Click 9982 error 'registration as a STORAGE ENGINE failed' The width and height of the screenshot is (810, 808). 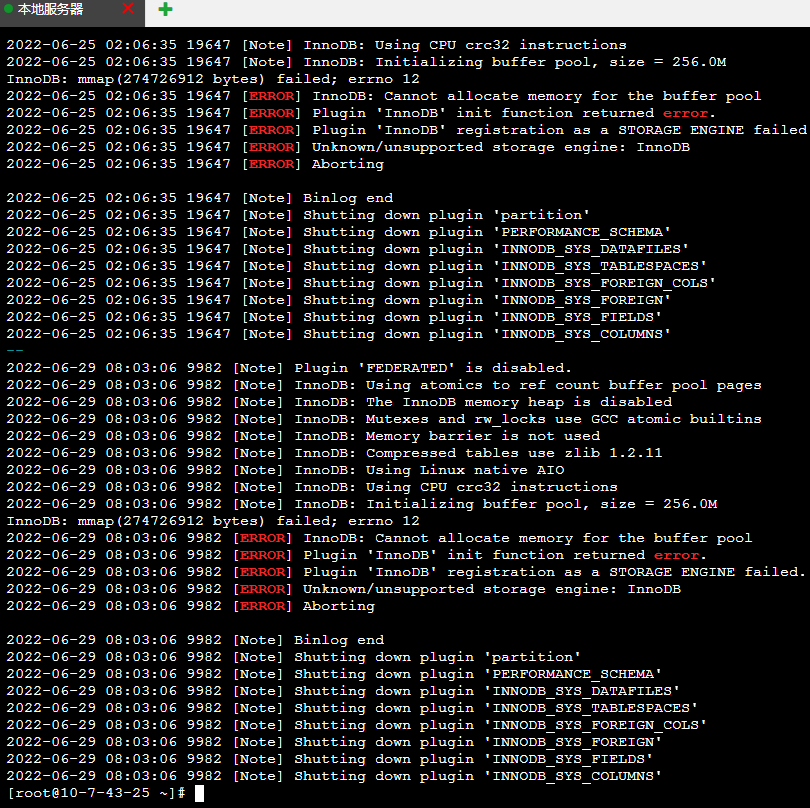pos(406,572)
